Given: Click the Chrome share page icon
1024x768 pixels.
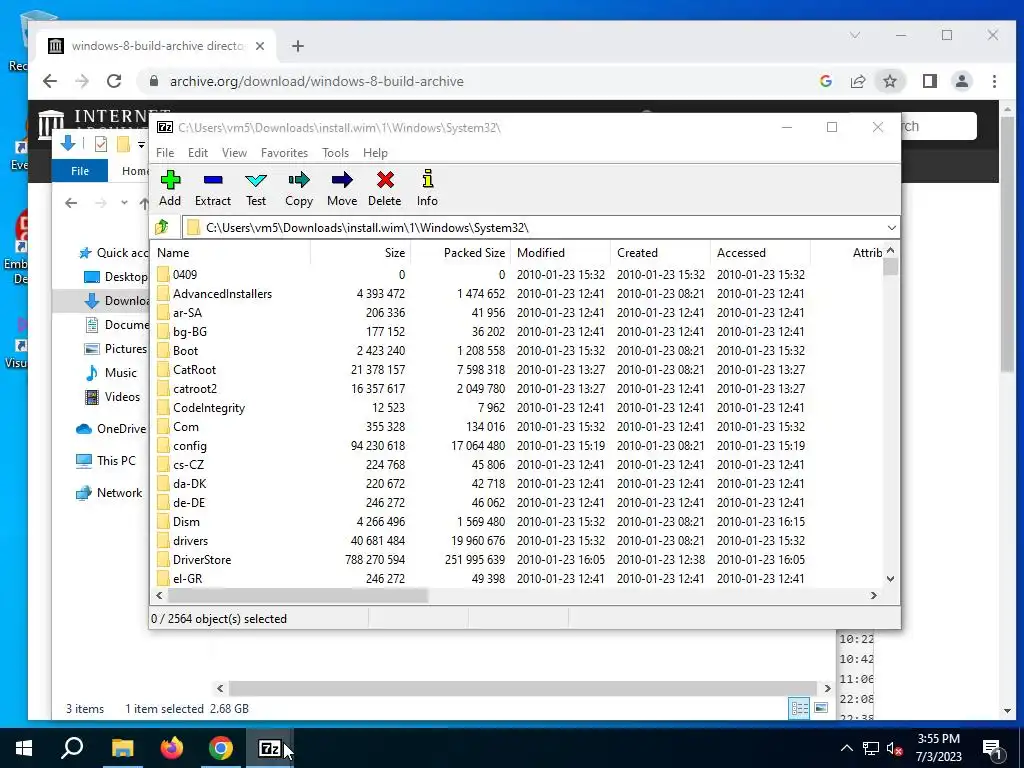Looking at the screenshot, I should (858, 81).
